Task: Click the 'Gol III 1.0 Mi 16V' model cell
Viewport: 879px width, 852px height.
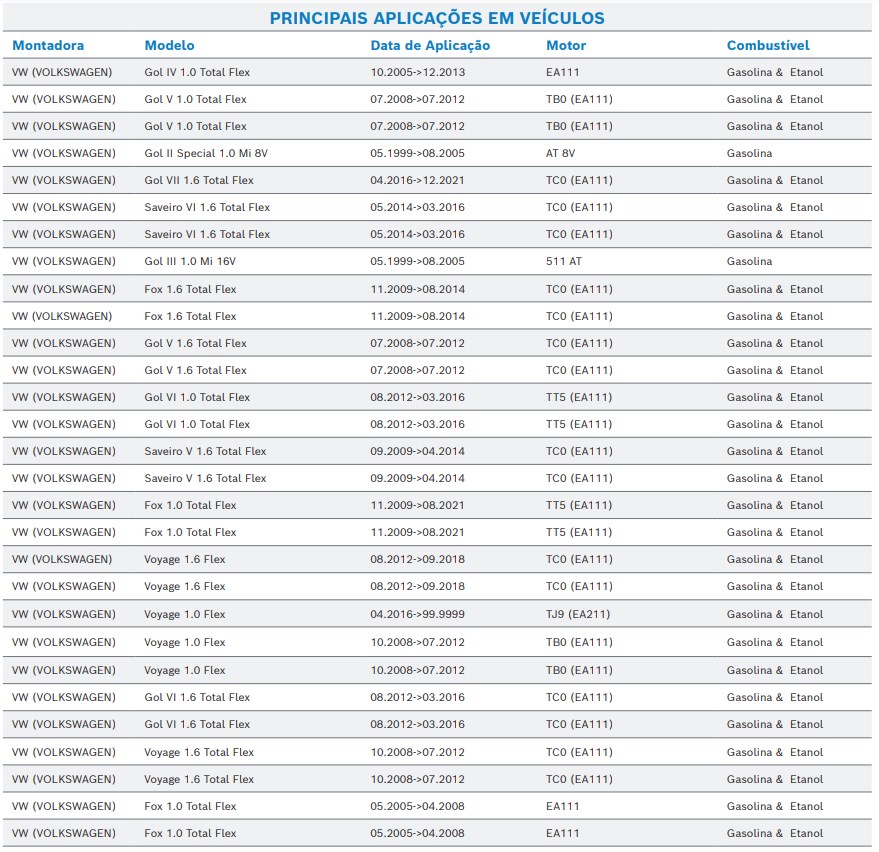Action: click(x=190, y=261)
